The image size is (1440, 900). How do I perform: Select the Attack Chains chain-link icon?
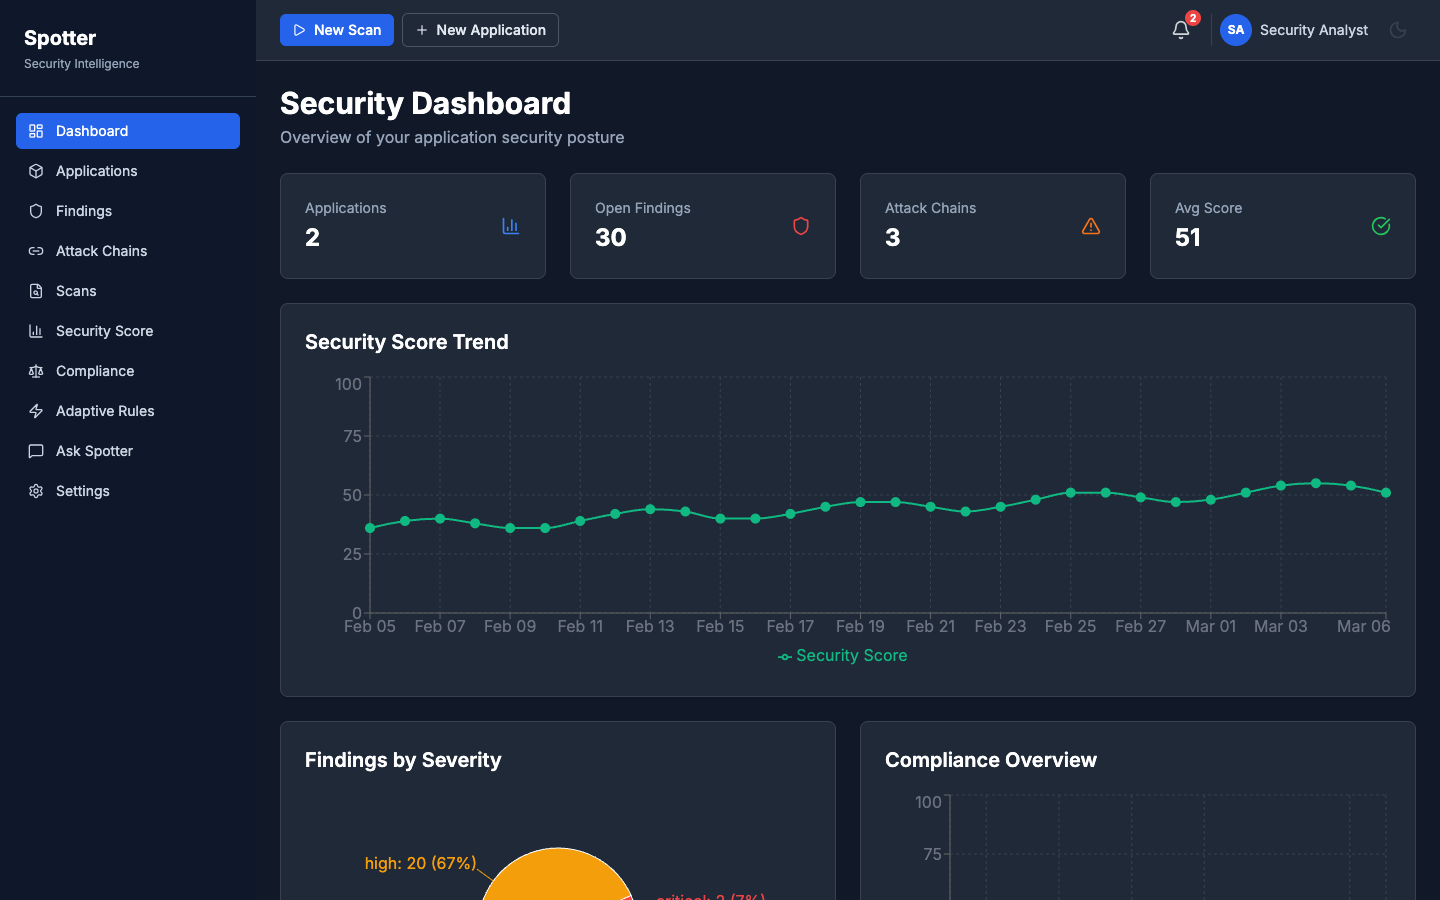tap(35, 251)
